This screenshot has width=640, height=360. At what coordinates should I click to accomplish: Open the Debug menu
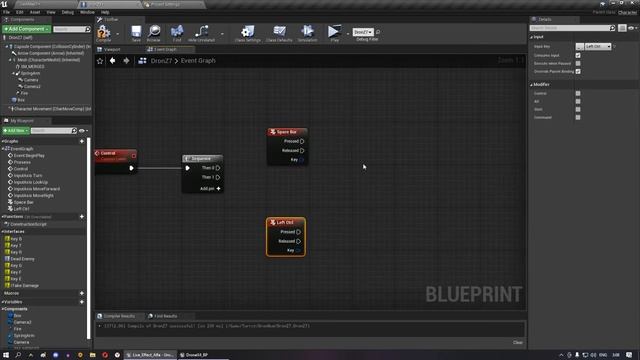[x=68, y=12]
